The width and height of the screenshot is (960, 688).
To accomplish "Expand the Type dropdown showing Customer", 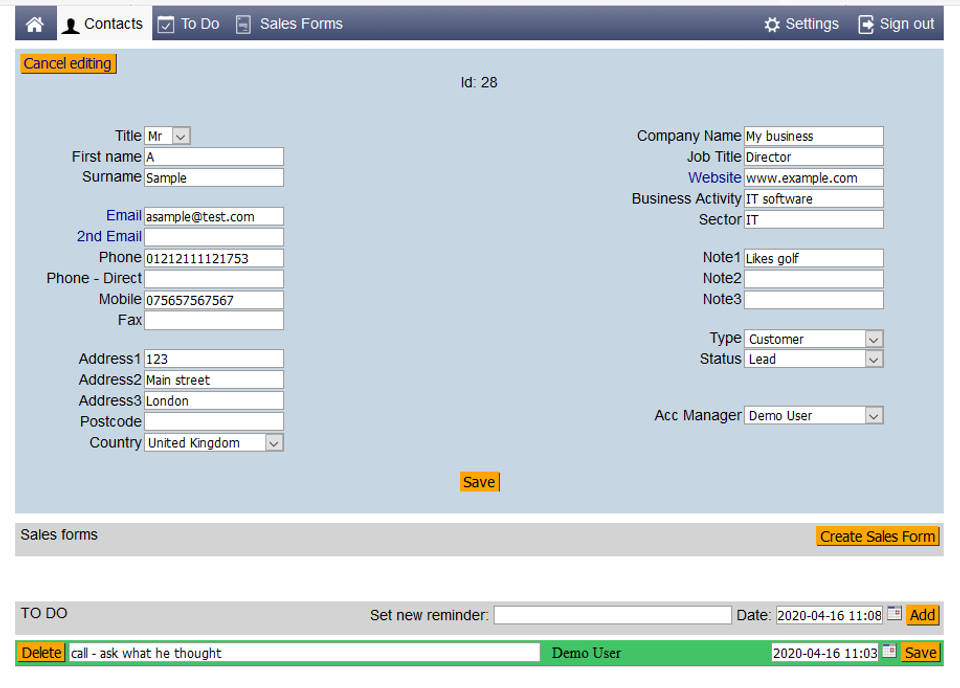I will coord(813,339).
